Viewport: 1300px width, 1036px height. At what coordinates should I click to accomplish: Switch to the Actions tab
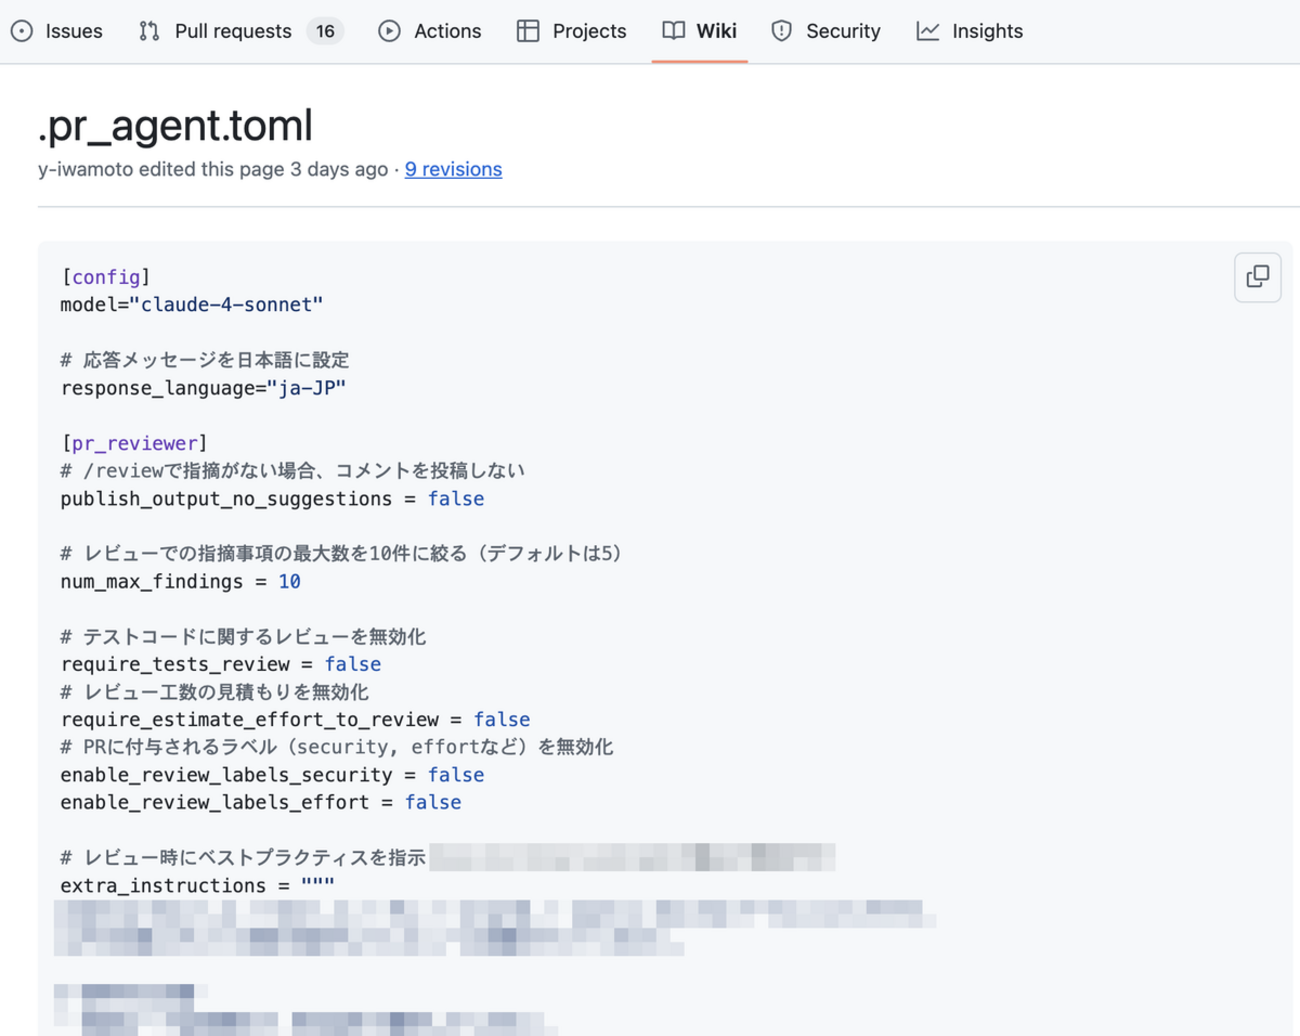coord(430,31)
